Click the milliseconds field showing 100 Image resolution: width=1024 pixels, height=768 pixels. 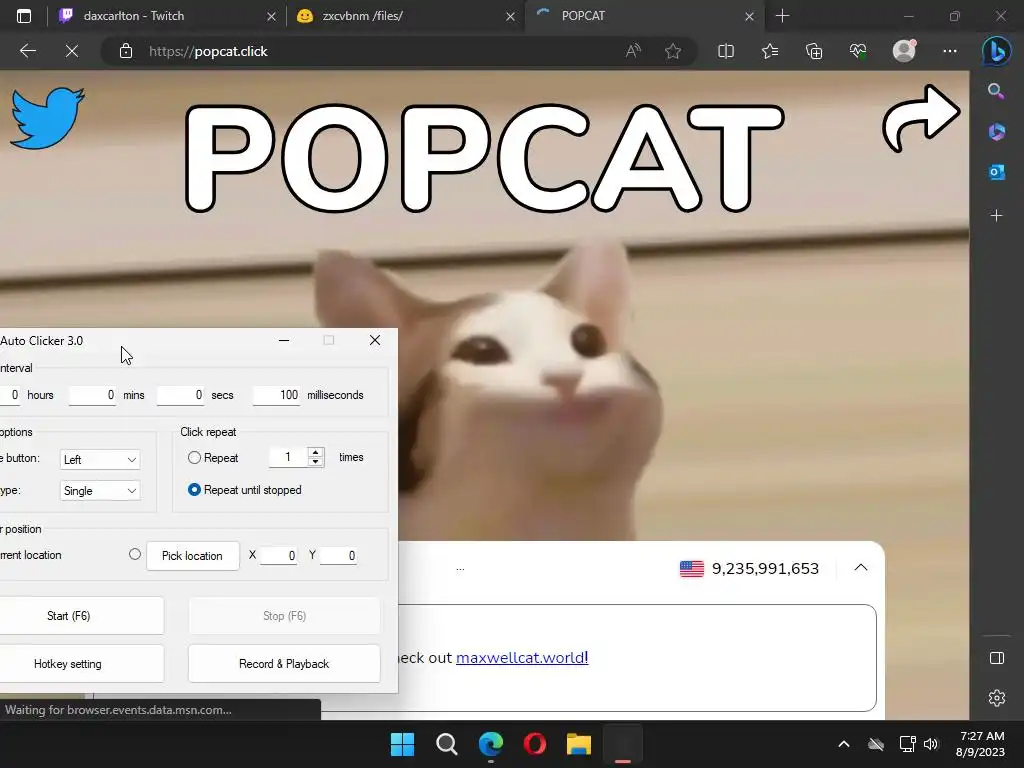[x=276, y=395]
